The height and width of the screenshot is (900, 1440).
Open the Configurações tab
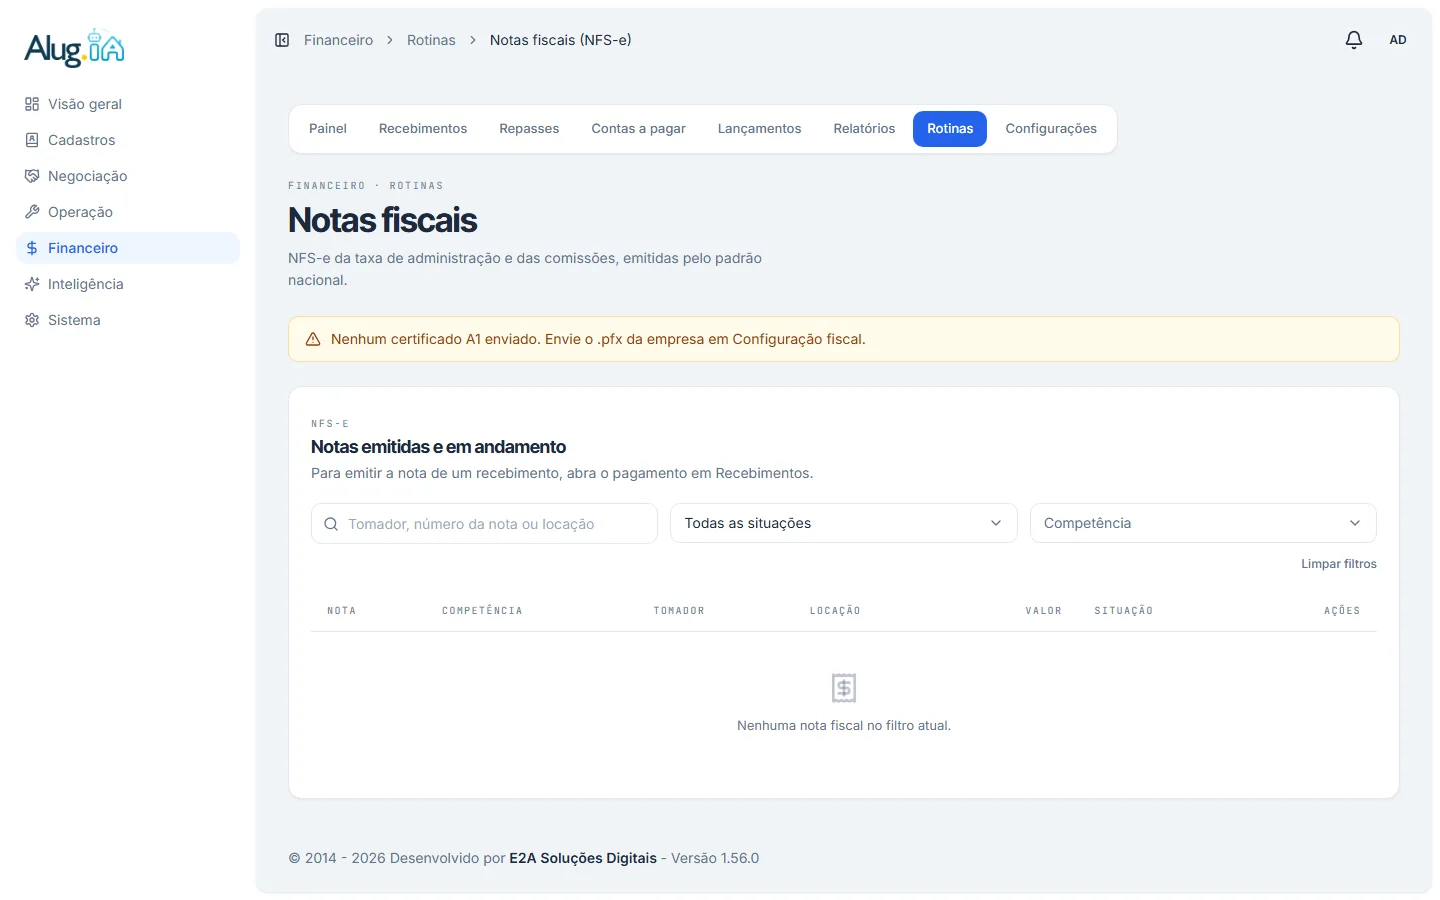coord(1051,129)
